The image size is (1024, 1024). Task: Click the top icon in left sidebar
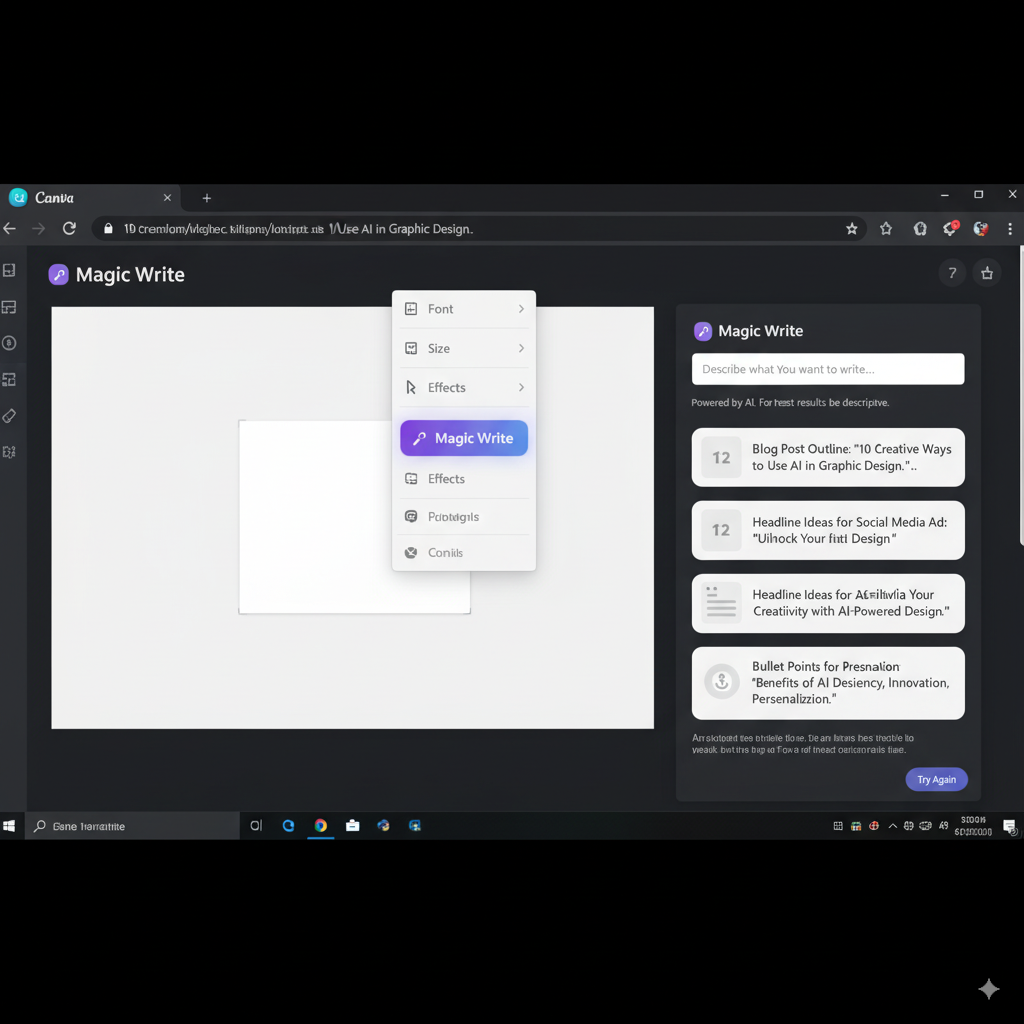pos(9,270)
